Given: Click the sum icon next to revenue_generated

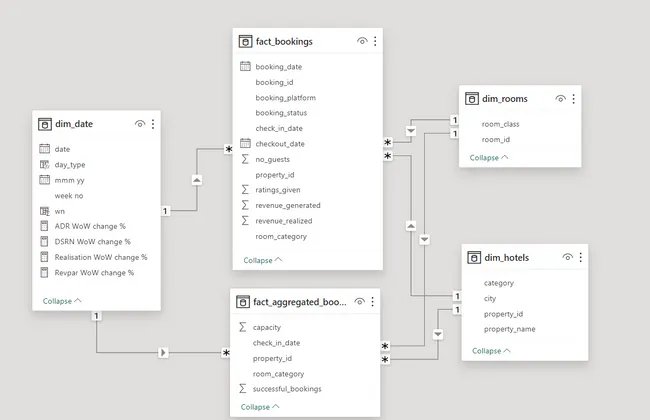Looking at the screenshot, I should [245, 205].
